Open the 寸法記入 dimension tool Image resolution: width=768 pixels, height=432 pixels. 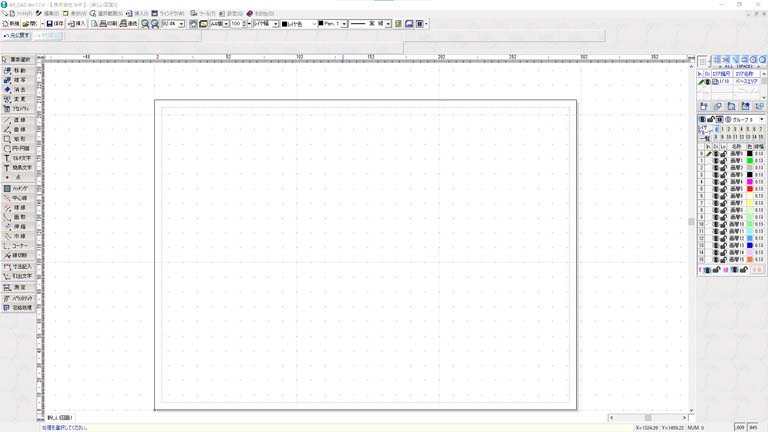17,267
